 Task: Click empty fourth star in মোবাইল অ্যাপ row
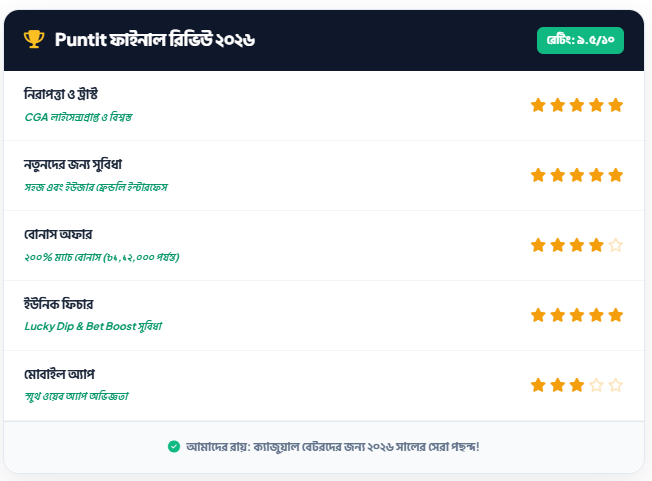click(597, 385)
